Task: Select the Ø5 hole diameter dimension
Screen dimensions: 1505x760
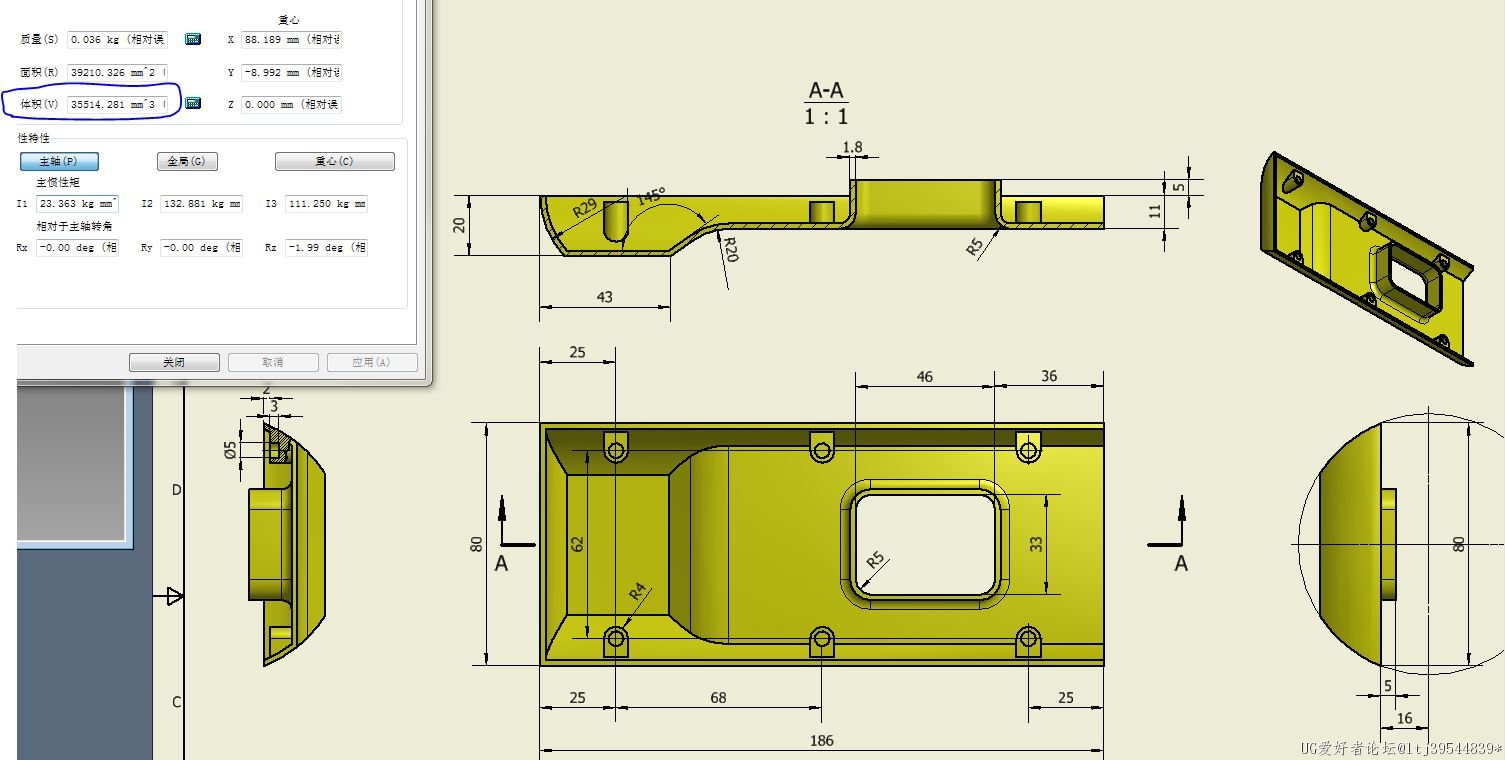Action: point(231,450)
